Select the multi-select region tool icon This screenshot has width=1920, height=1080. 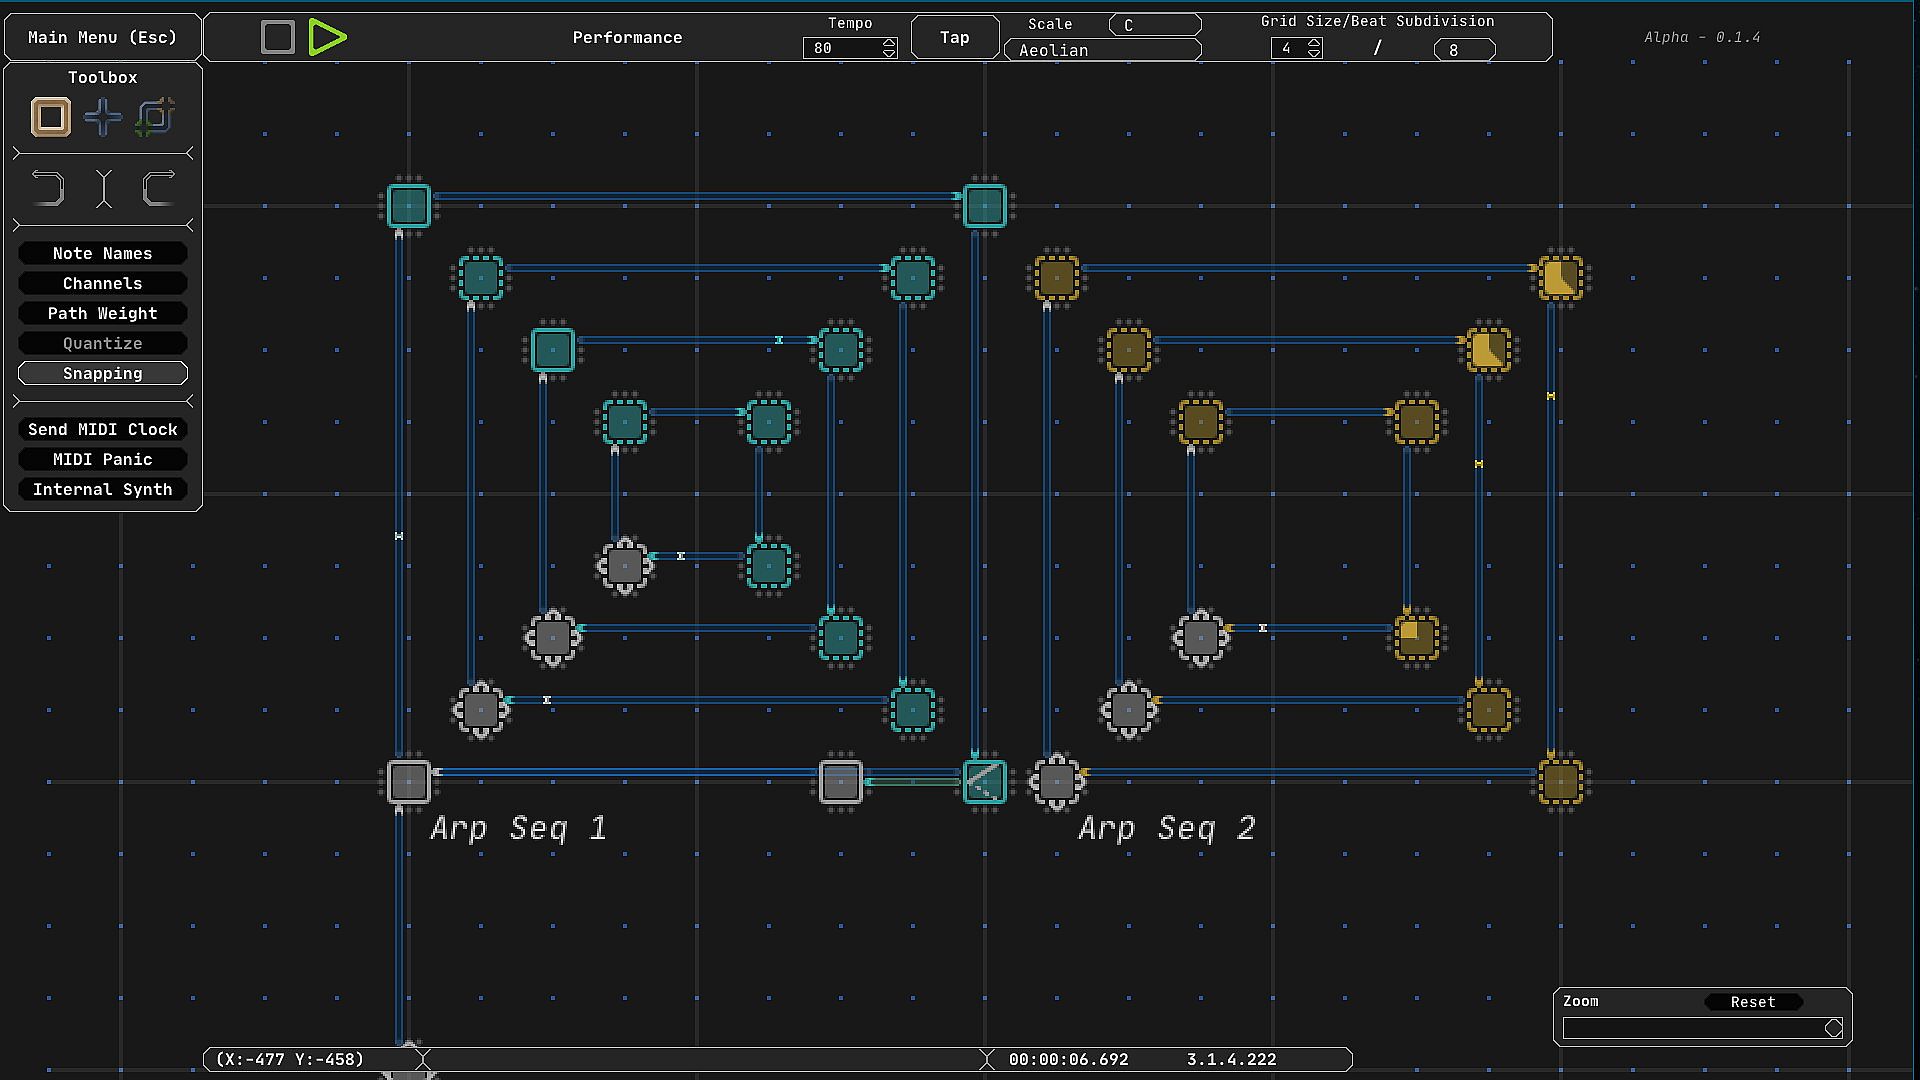(x=155, y=117)
